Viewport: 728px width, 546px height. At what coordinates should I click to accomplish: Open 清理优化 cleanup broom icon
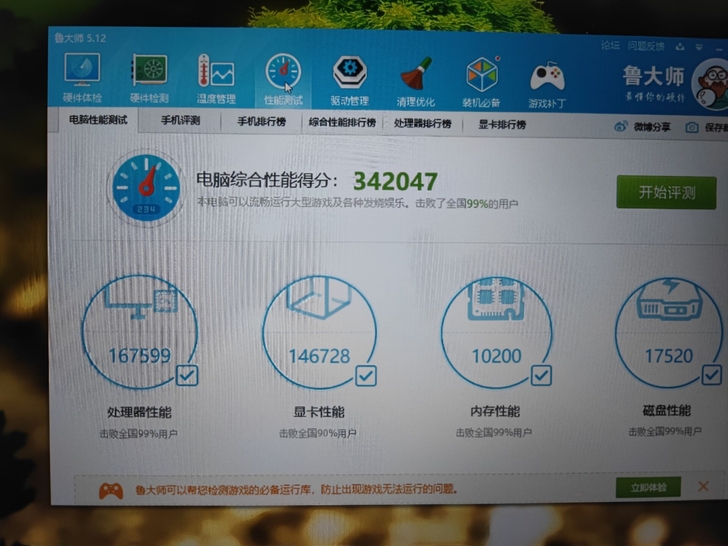pyautogui.click(x=416, y=82)
